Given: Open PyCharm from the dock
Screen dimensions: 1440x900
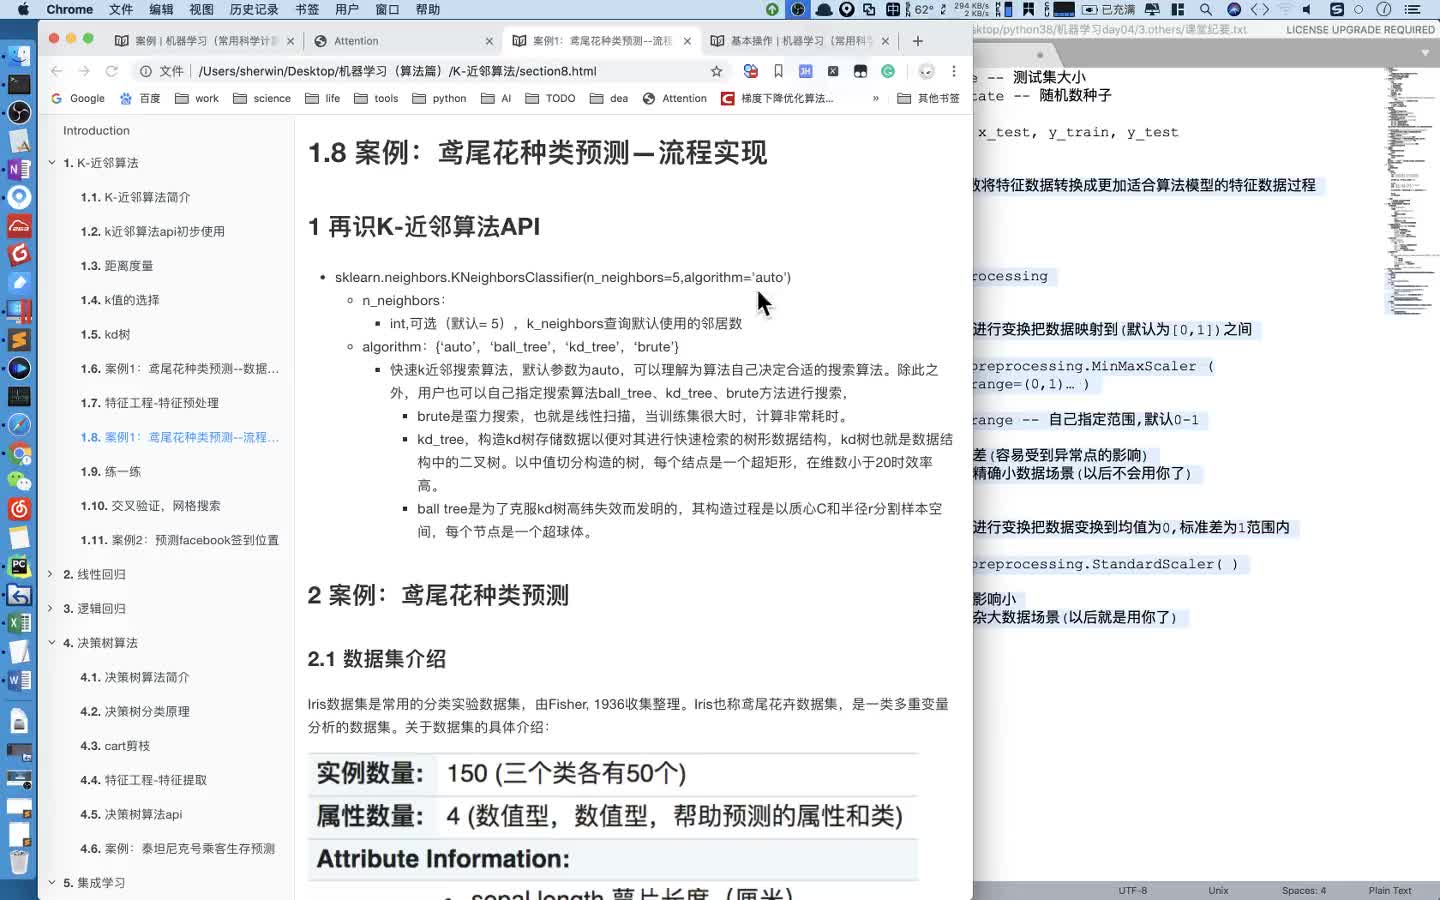Looking at the screenshot, I should pyautogui.click(x=19, y=567).
